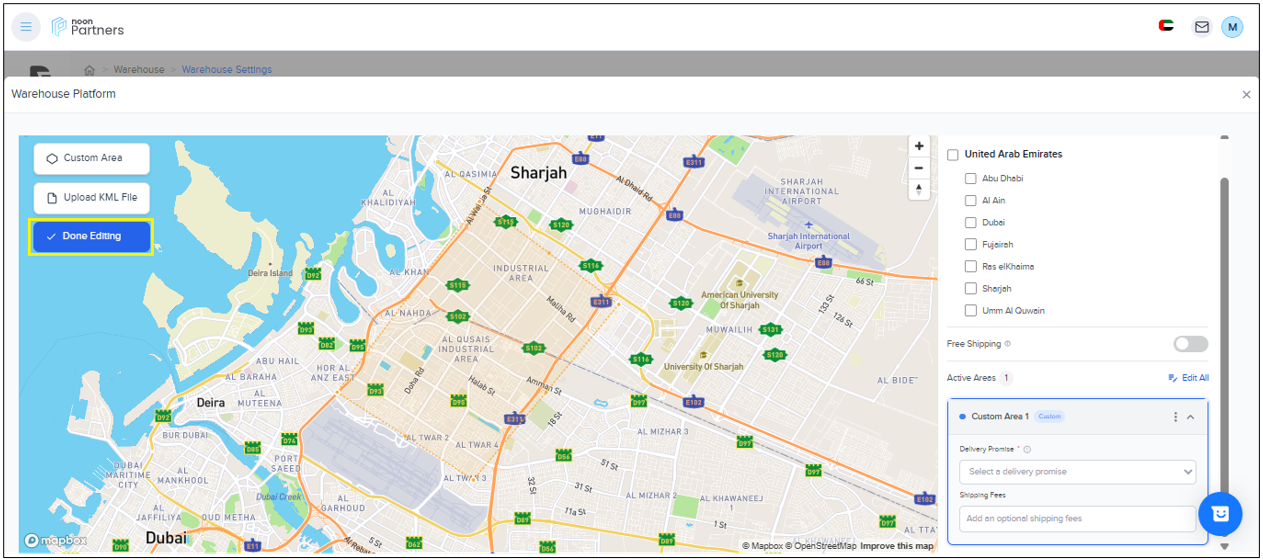
Task: Go to Warehouse breadcrumb
Action: (x=139, y=70)
